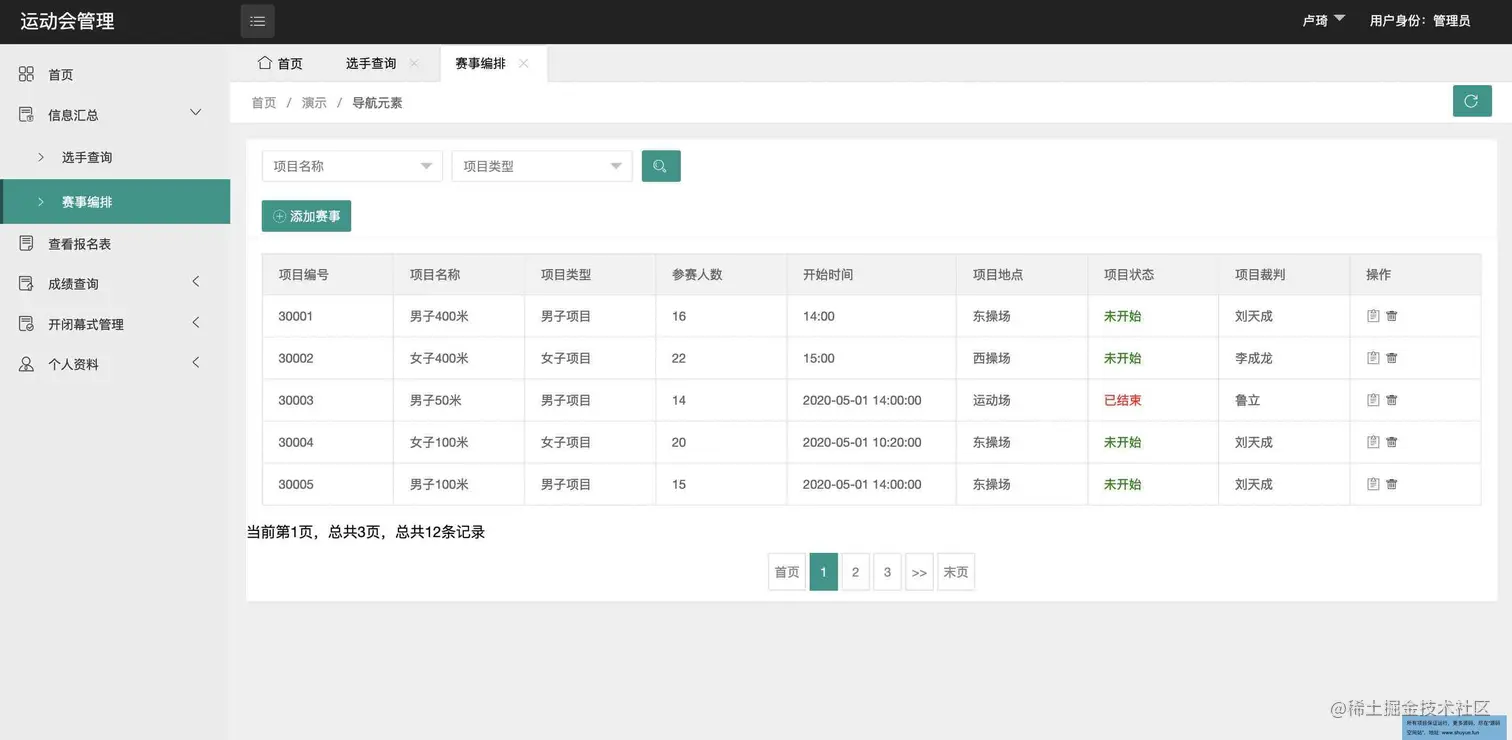The width and height of the screenshot is (1512, 740).
Task: Click the delete trash icon for row 30001
Action: (1392, 316)
